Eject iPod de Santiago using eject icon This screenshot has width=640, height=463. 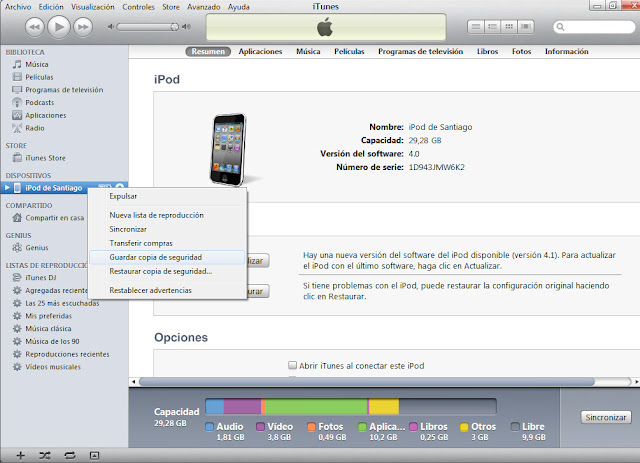click(120, 188)
